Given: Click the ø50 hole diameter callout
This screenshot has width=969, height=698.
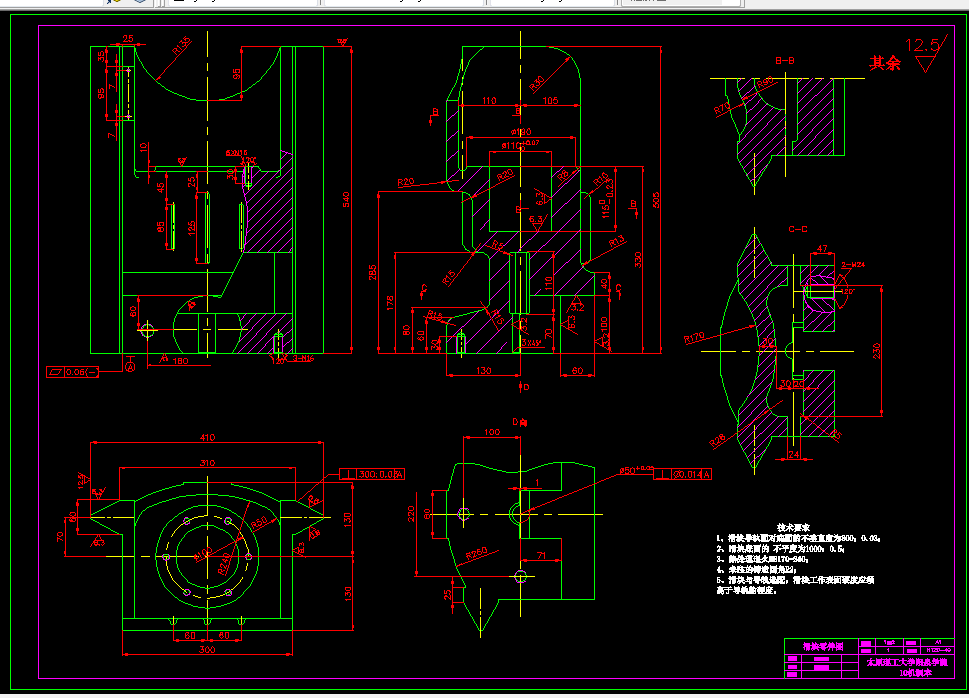Looking at the screenshot, I should tap(637, 470).
